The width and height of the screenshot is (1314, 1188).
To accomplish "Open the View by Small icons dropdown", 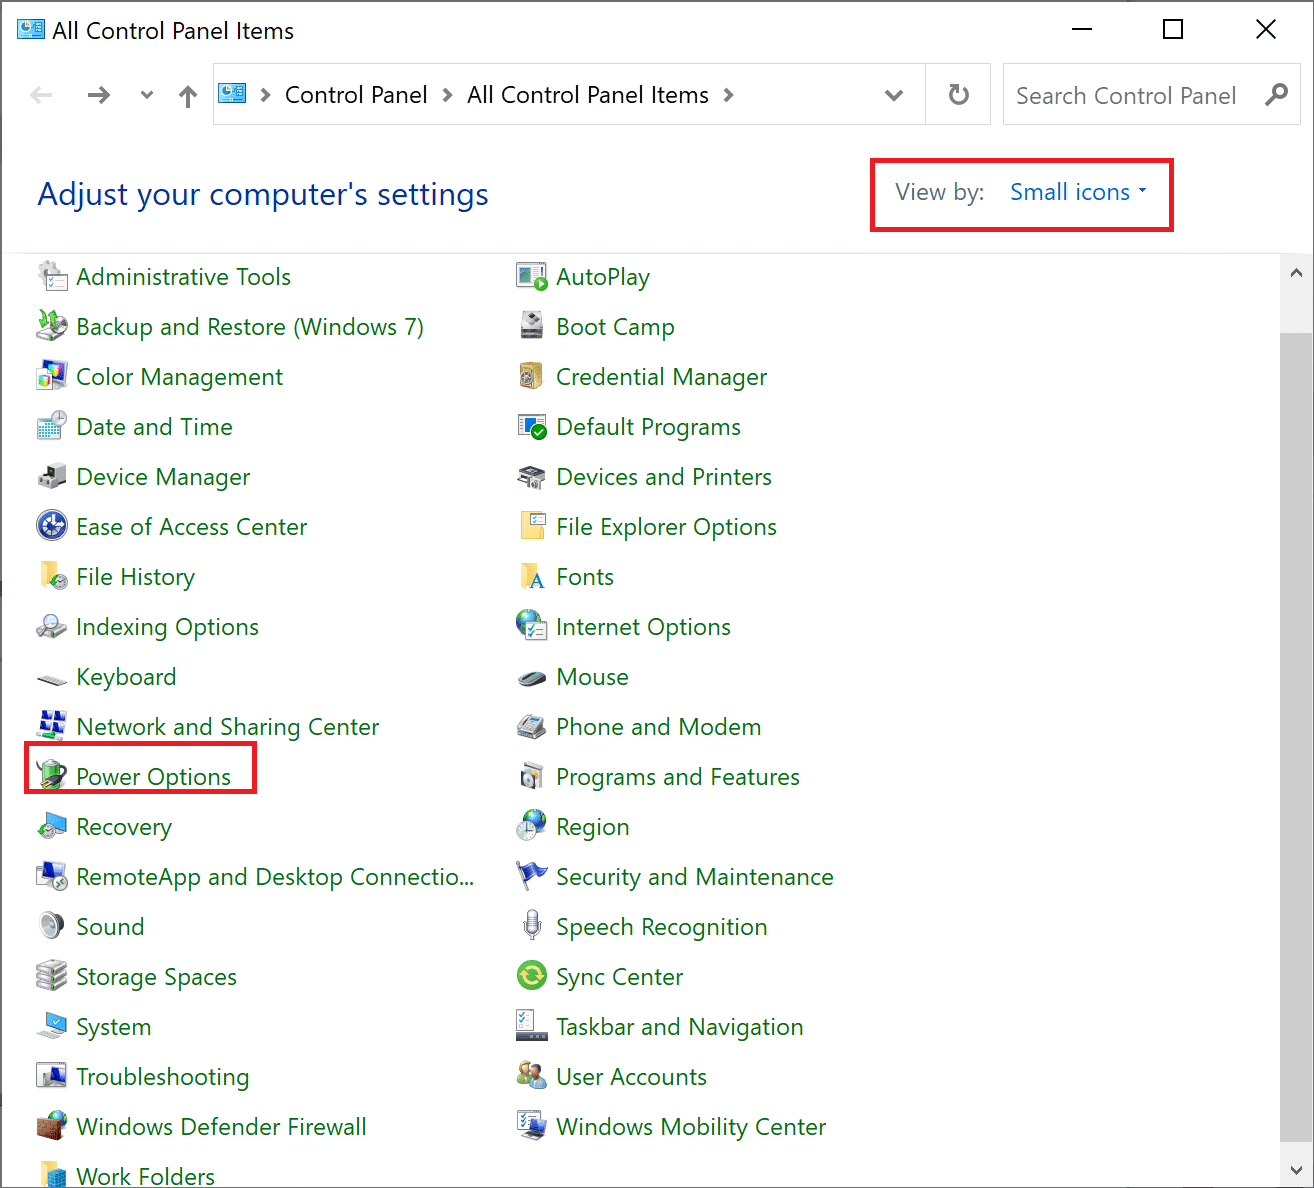I will [x=1078, y=192].
